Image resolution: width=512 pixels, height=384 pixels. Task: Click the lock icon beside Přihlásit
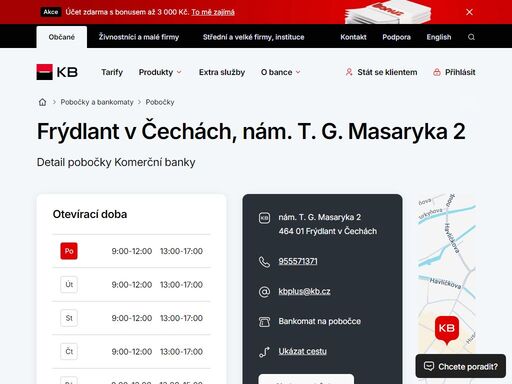pos(437,72)
